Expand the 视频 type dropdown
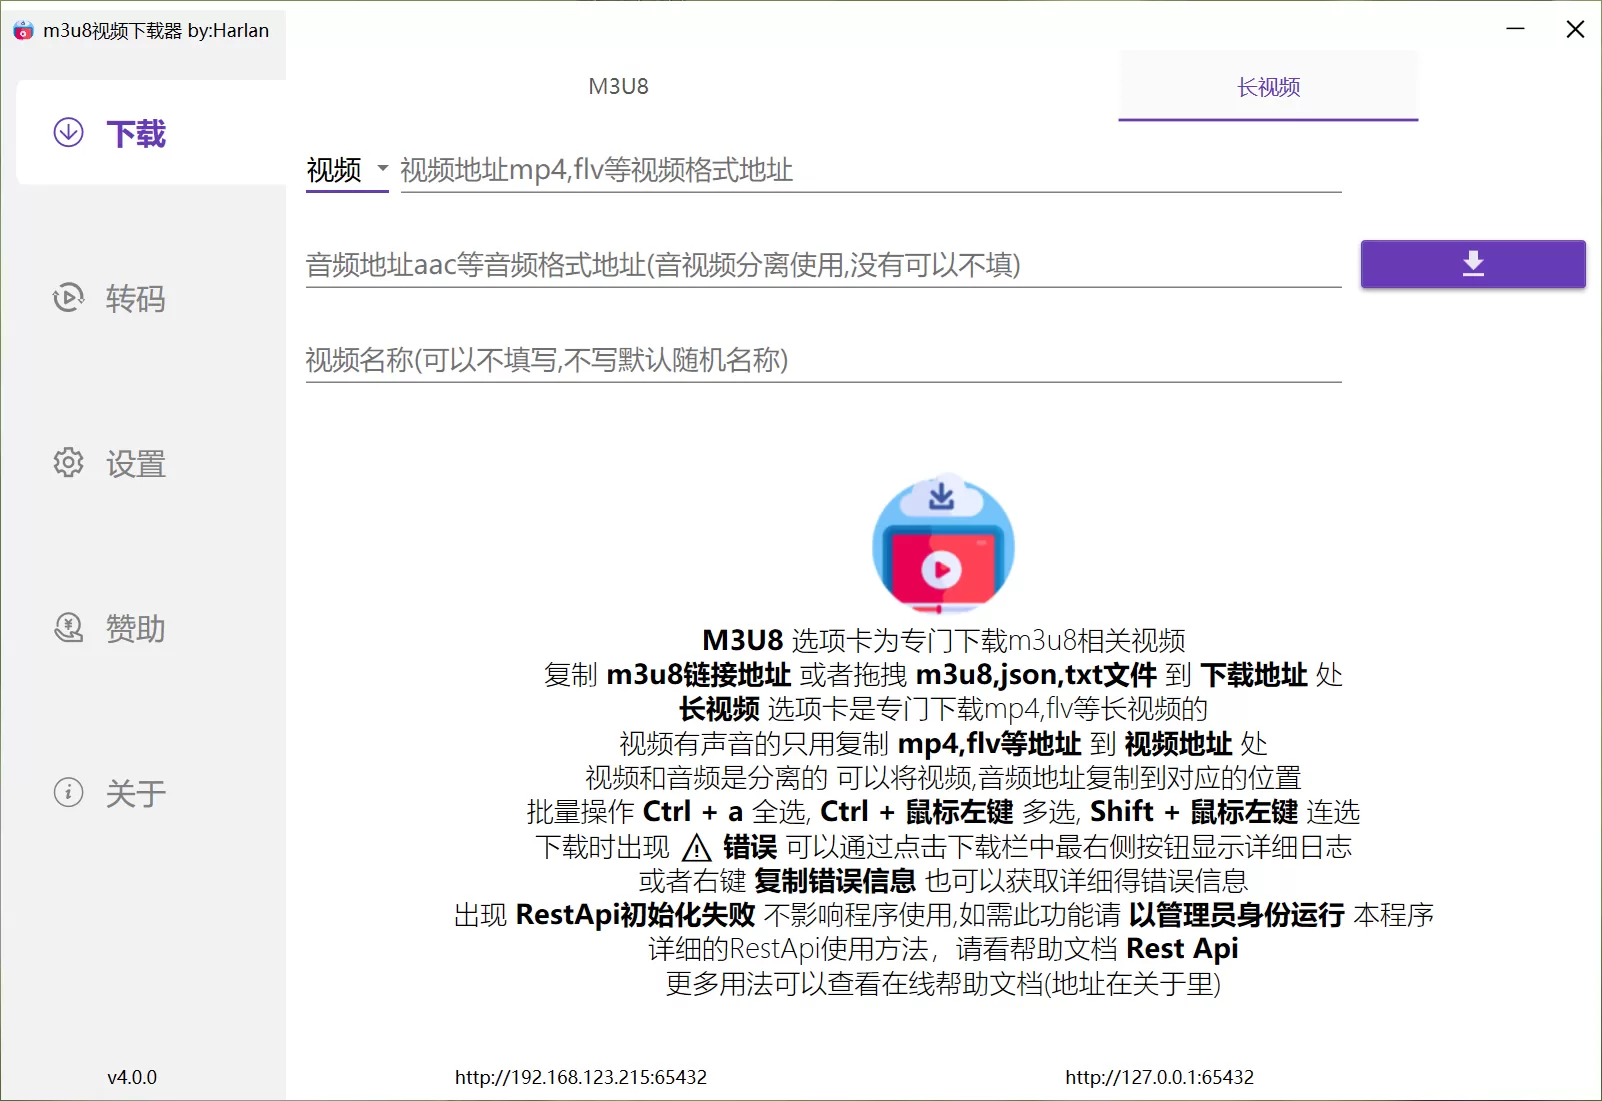Screen dimensions: 1602x1101 [347, 170]
